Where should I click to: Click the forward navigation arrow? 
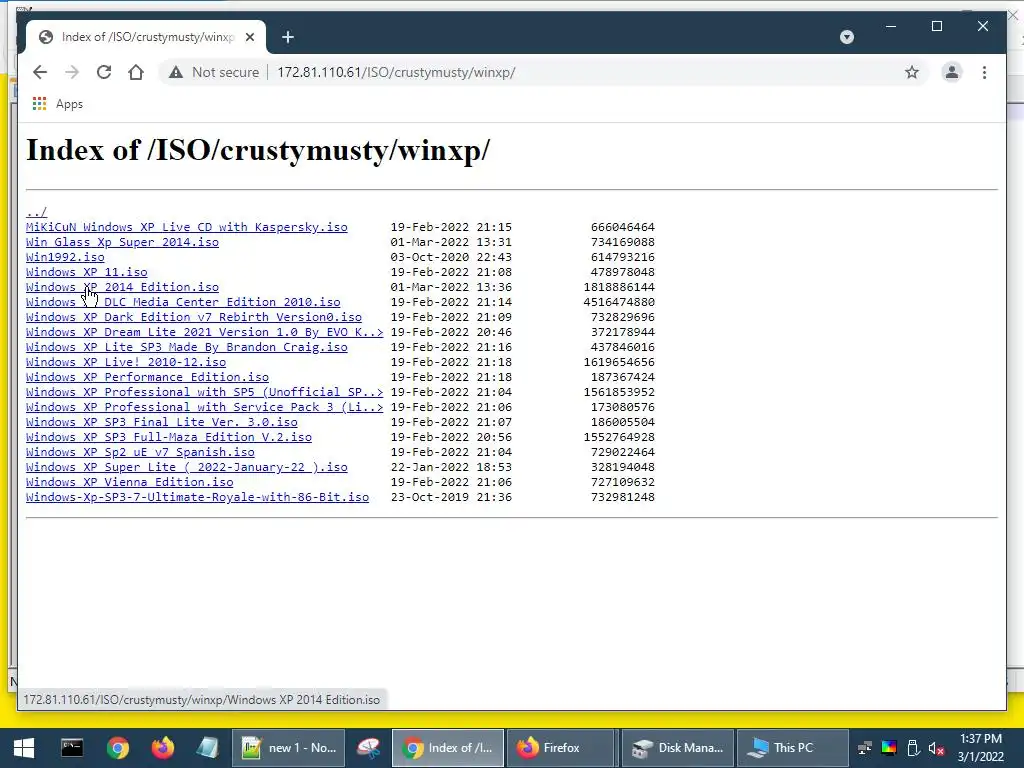[x=72, y=72]
